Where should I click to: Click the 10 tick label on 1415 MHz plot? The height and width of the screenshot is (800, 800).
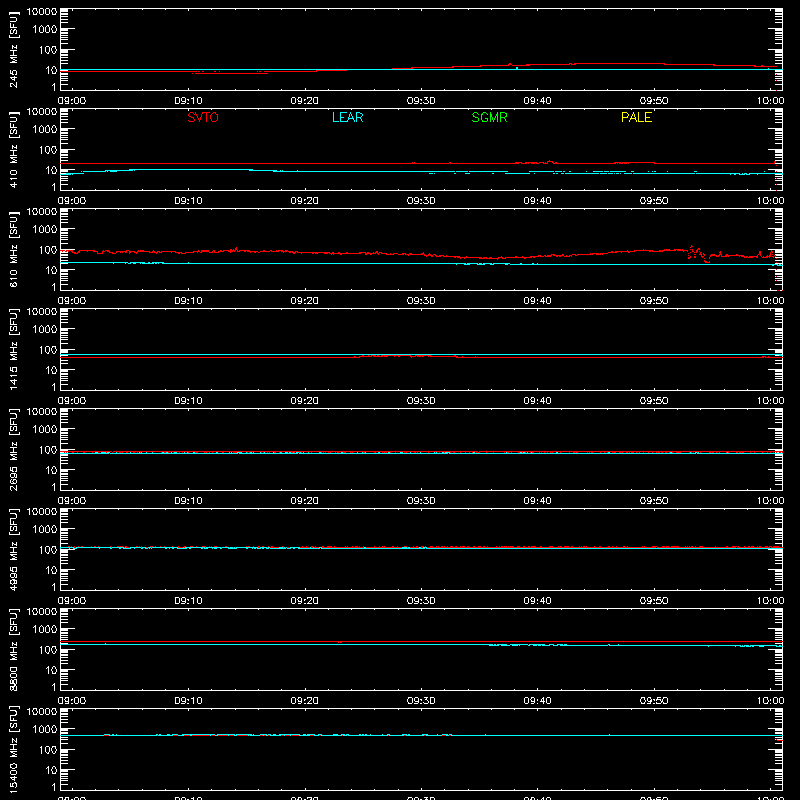(51, 370)
